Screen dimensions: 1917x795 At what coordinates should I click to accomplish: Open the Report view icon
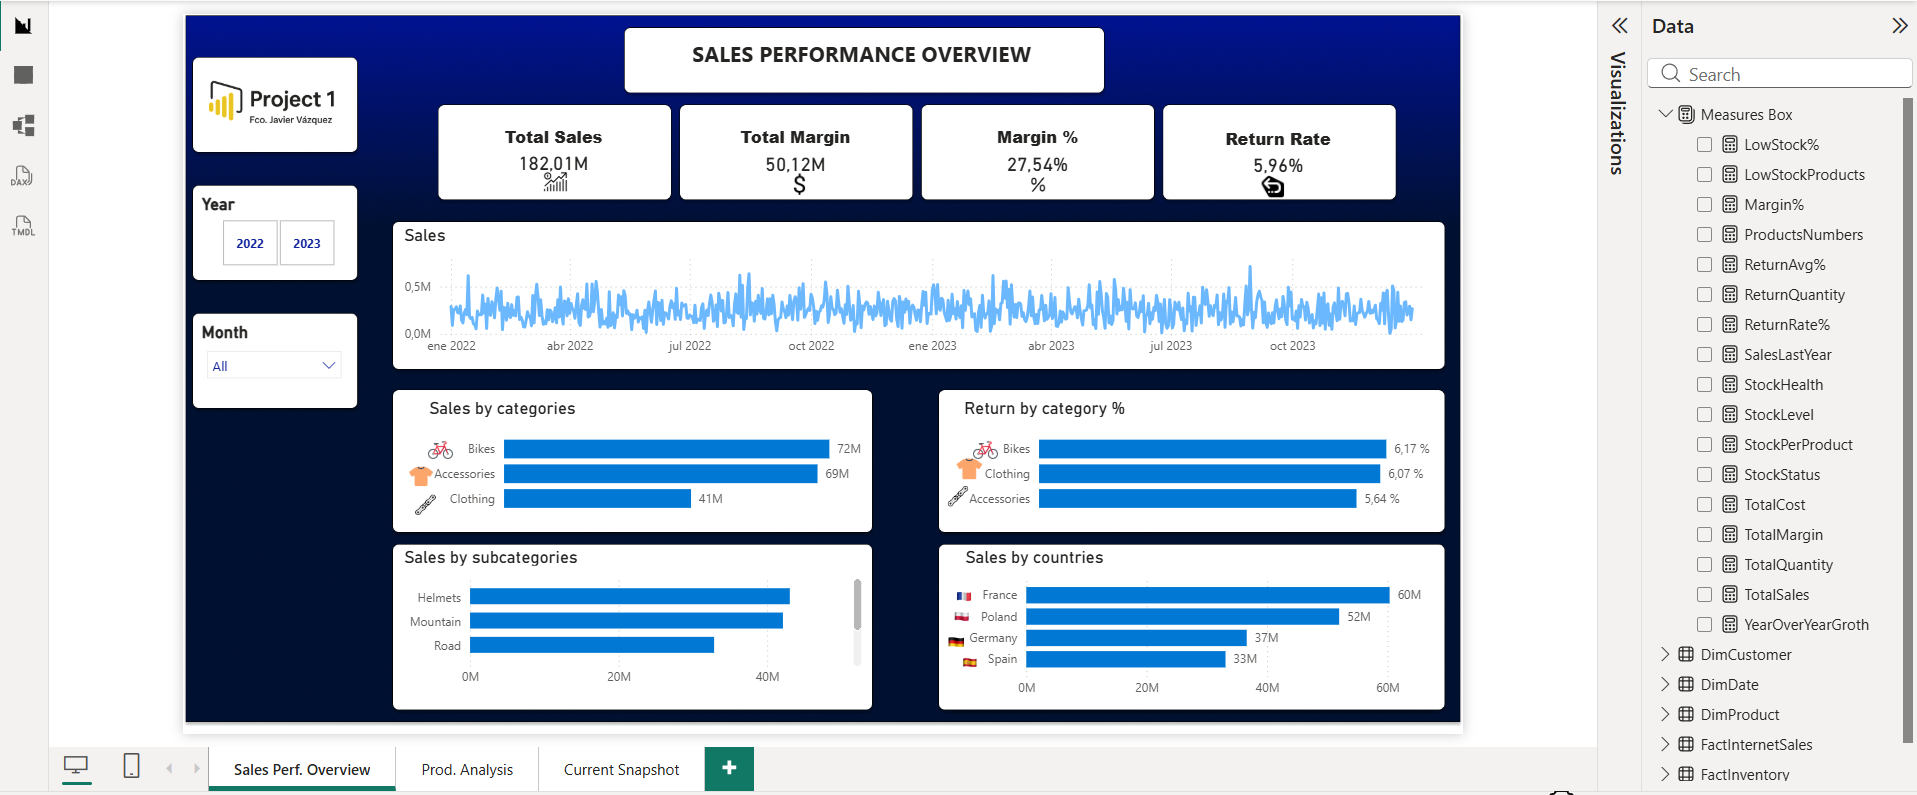tap(23, 25)
